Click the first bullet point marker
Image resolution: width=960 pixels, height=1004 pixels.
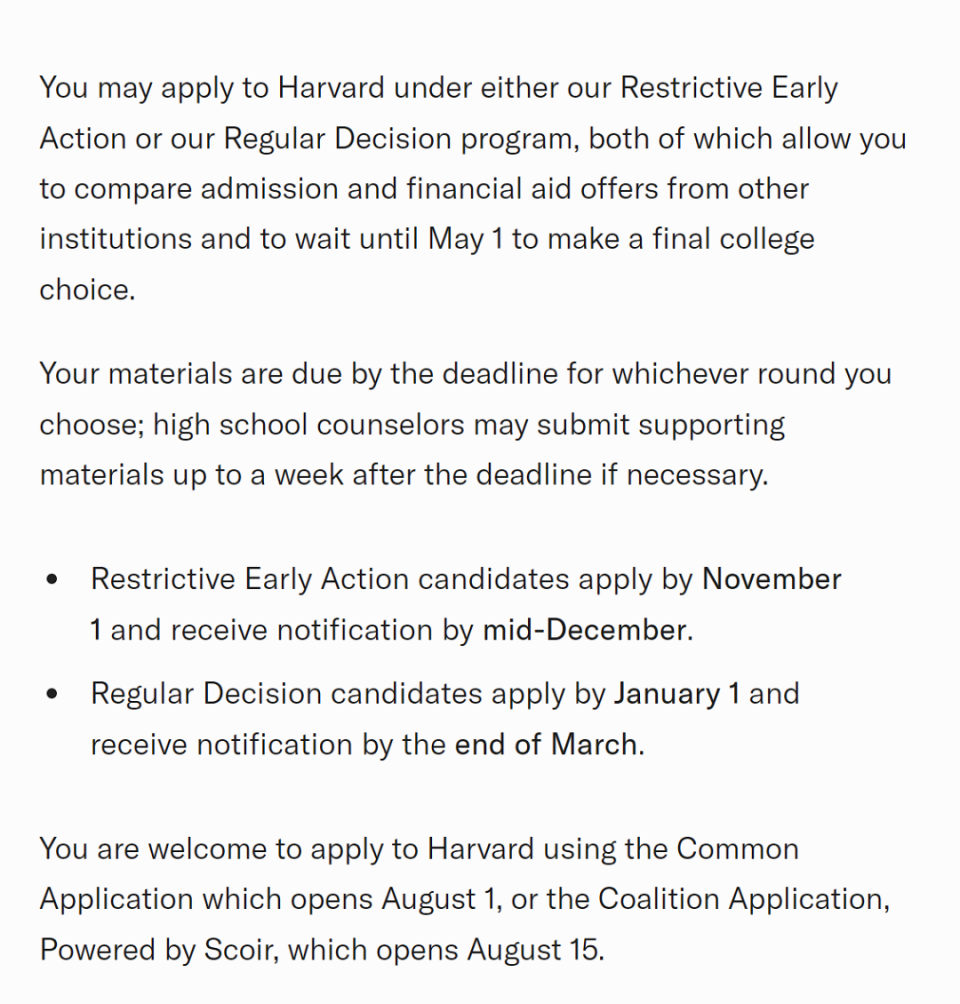coord(52,580)
